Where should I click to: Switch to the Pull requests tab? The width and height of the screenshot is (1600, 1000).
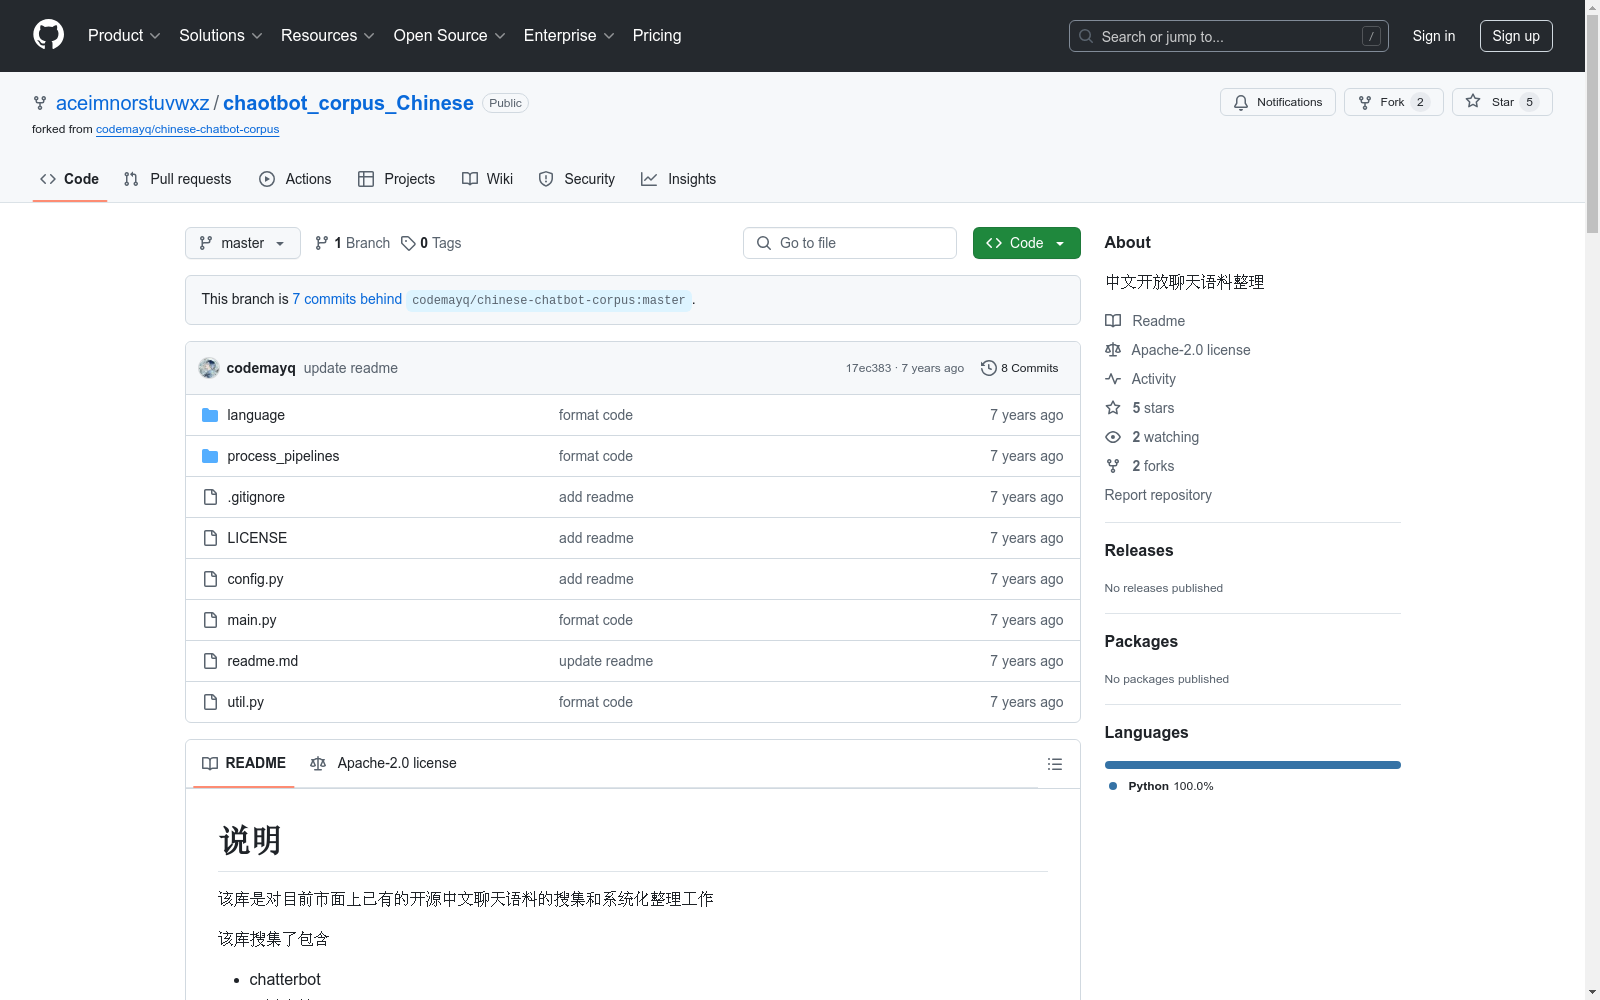[177, 179]
